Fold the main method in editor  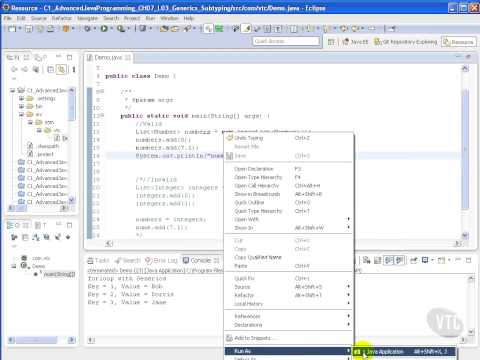pos(102,115)
